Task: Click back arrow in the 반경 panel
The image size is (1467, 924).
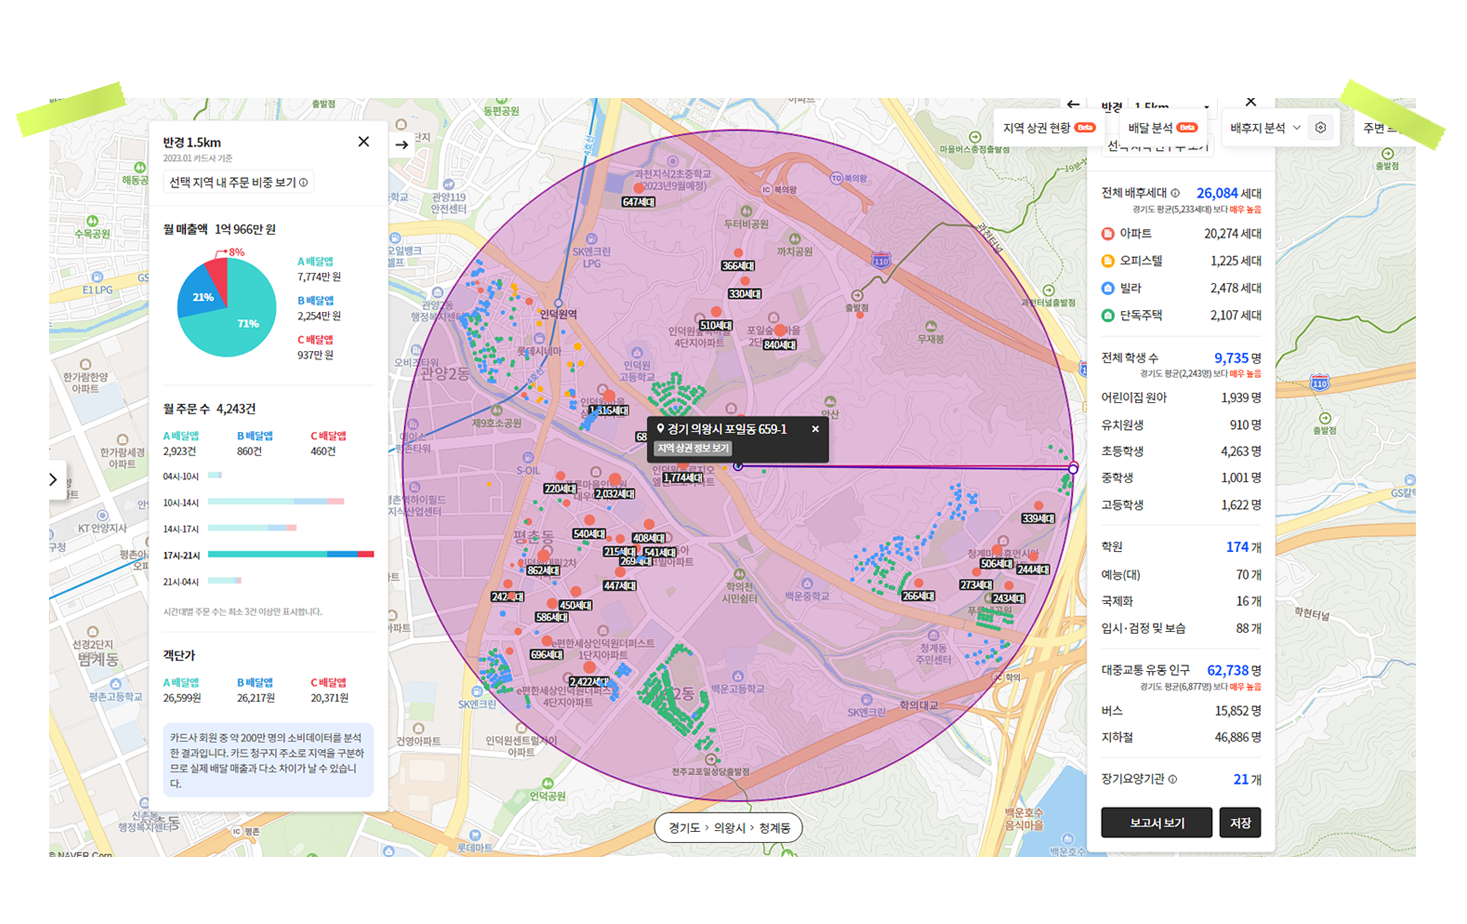Action: pos(1073,104)
